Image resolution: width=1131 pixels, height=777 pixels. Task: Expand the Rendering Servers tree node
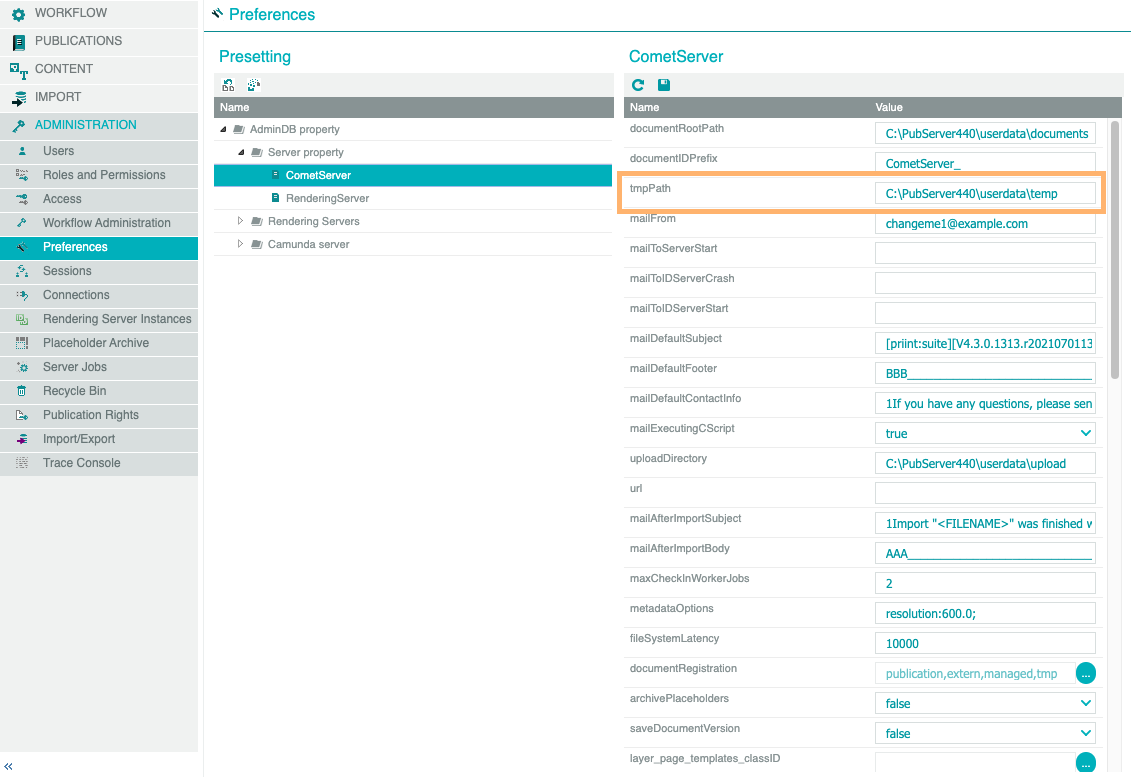pos(240,221)
